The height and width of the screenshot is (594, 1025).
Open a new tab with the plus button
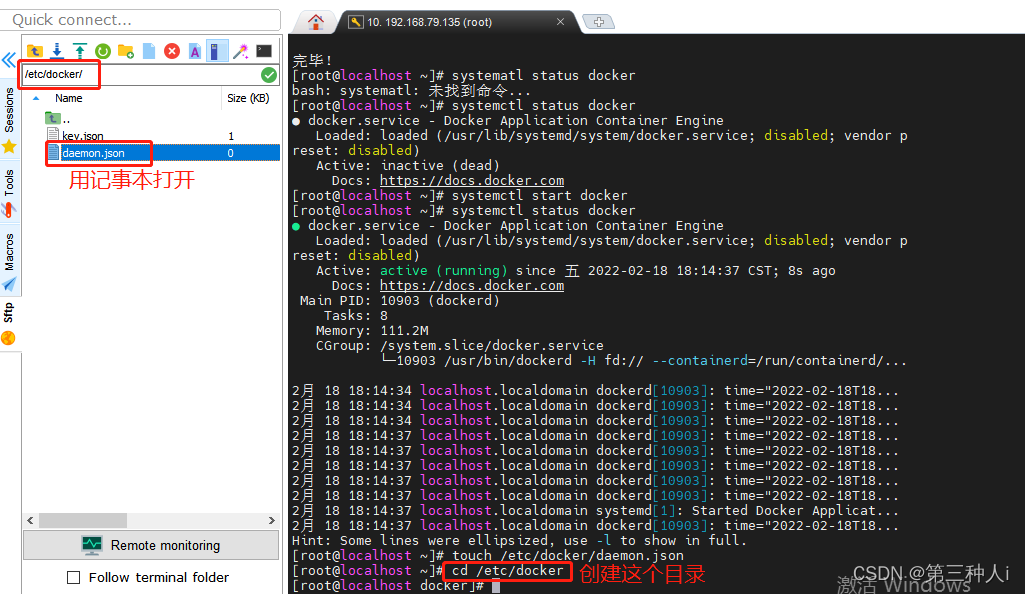coord(598,22)
